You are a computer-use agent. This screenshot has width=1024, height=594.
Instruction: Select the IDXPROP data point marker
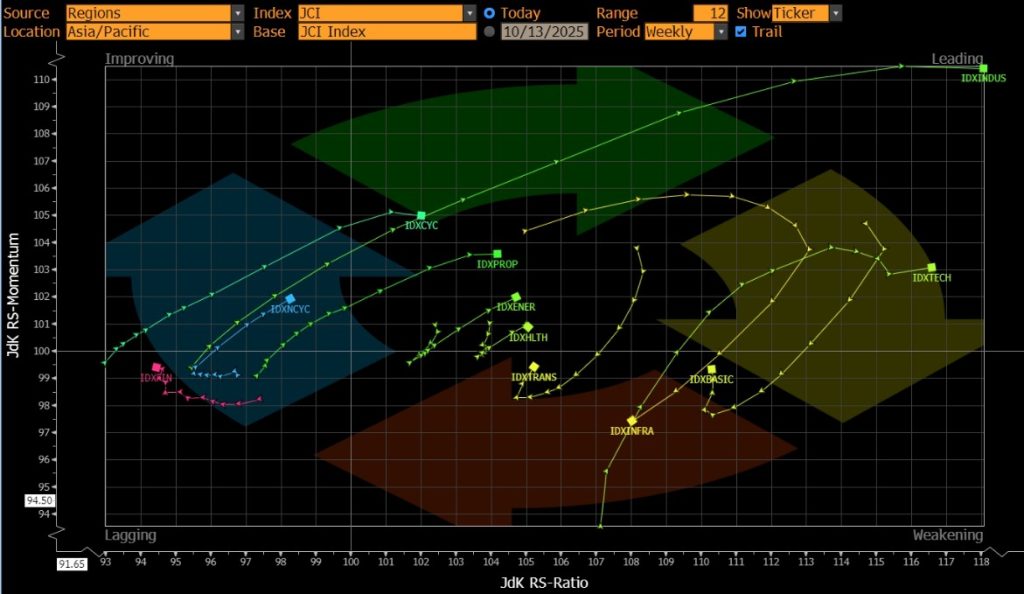point(497,254)
